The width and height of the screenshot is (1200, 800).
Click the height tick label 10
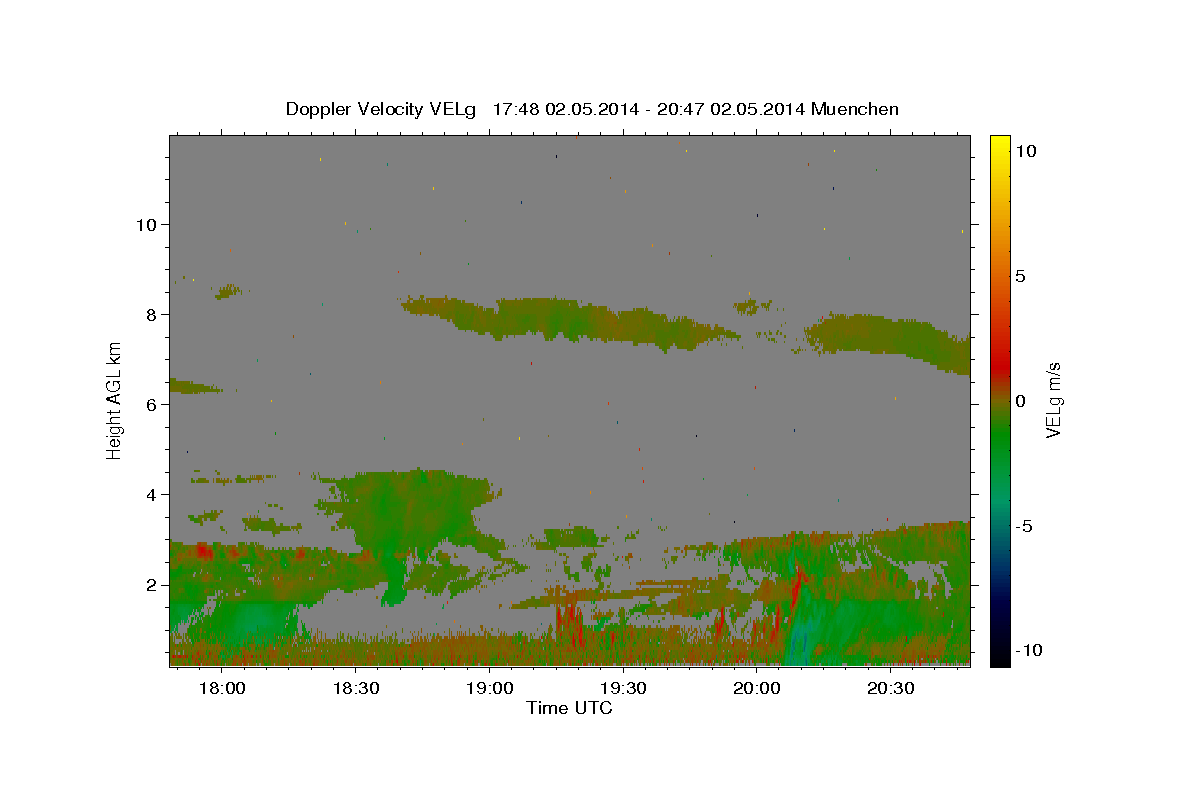pyautogui.click(x=147, y=224)
